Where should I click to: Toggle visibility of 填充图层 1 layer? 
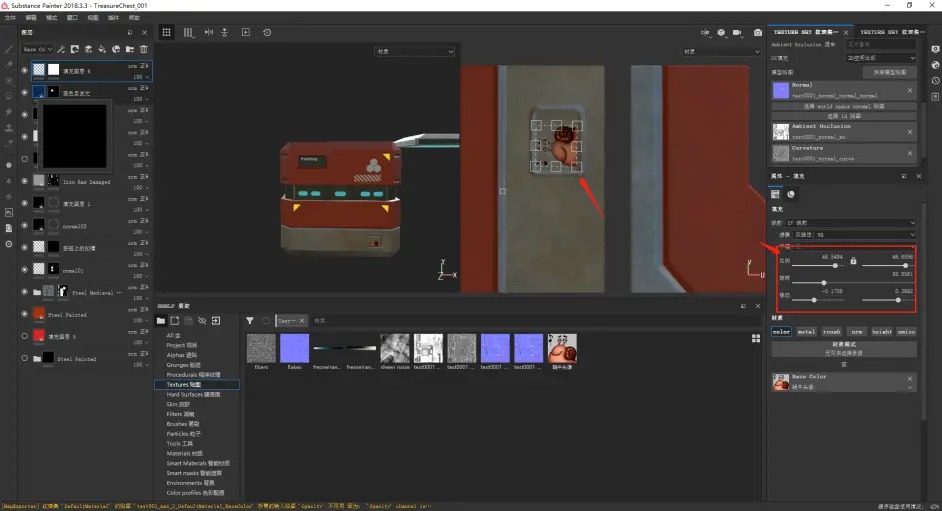[x=25, y=203]
